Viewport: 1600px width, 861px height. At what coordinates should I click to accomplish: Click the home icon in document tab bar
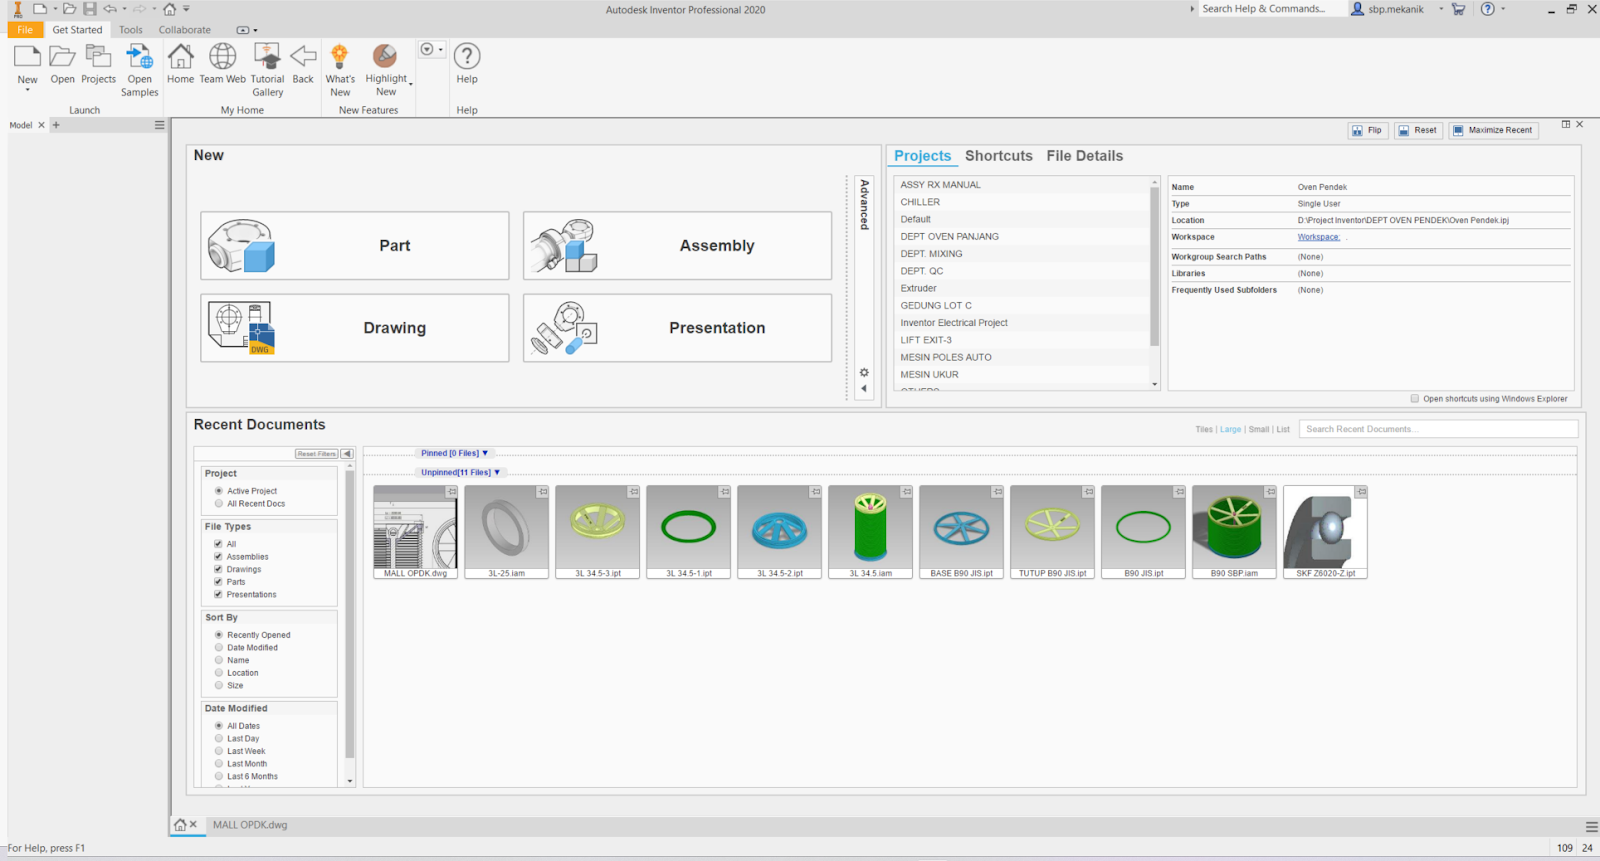point(180,825)
